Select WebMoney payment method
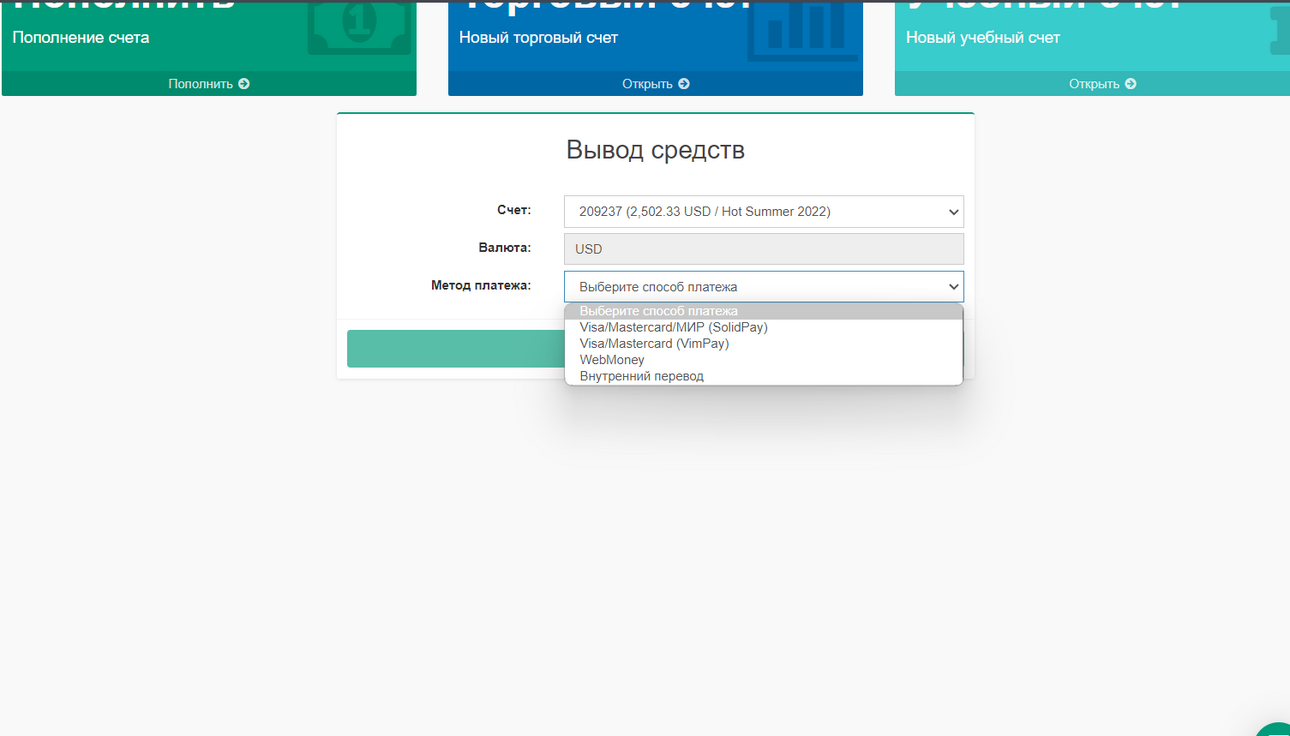The width and height of the screenshot is (1290, 736). pos(764,360)
